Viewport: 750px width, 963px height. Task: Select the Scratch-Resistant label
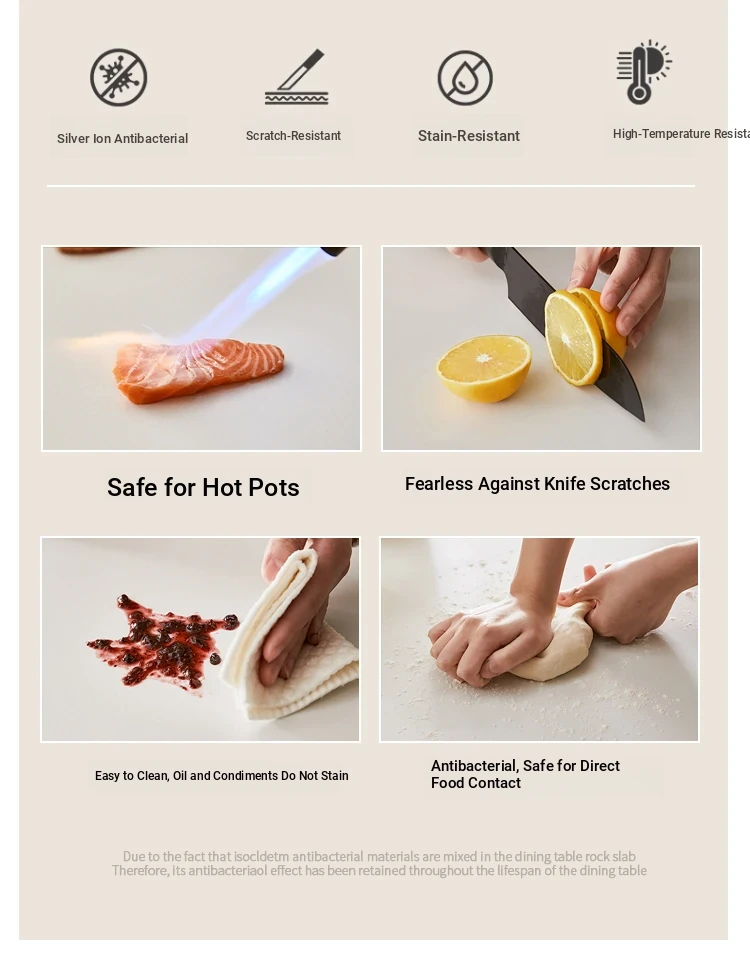pyautogui.click(x=293, y=136)
